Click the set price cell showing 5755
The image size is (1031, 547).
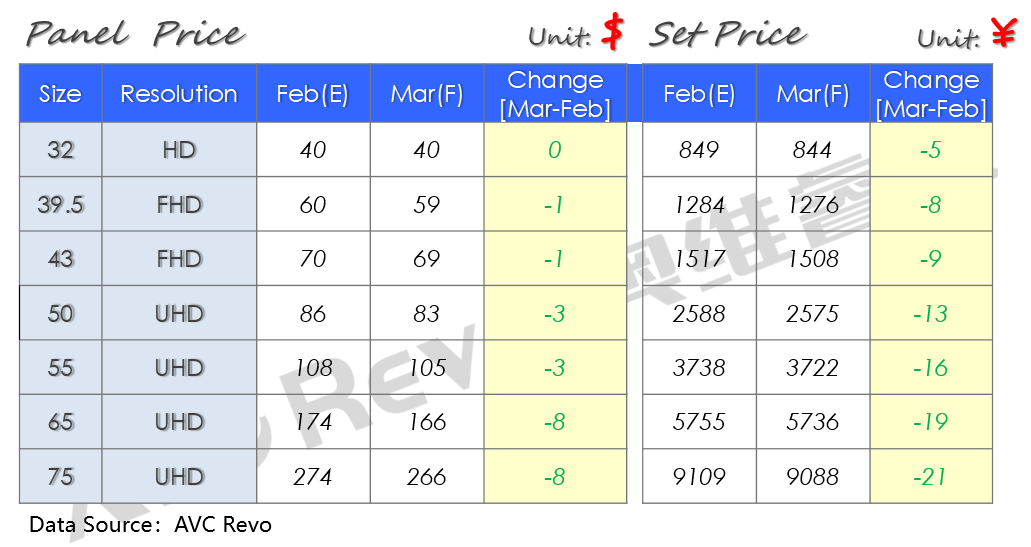coord(699,422)
